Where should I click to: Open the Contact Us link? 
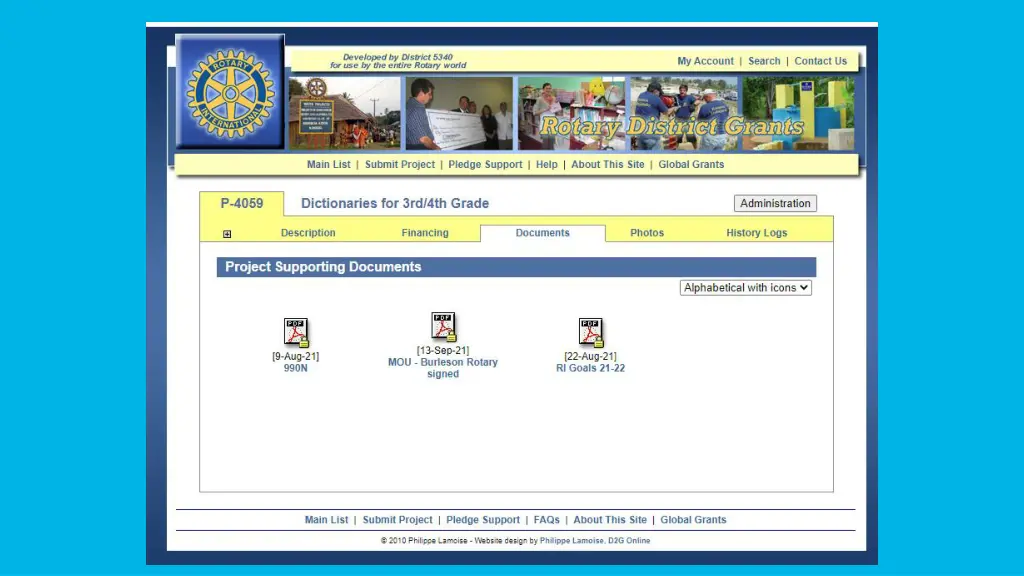point(820,61)
